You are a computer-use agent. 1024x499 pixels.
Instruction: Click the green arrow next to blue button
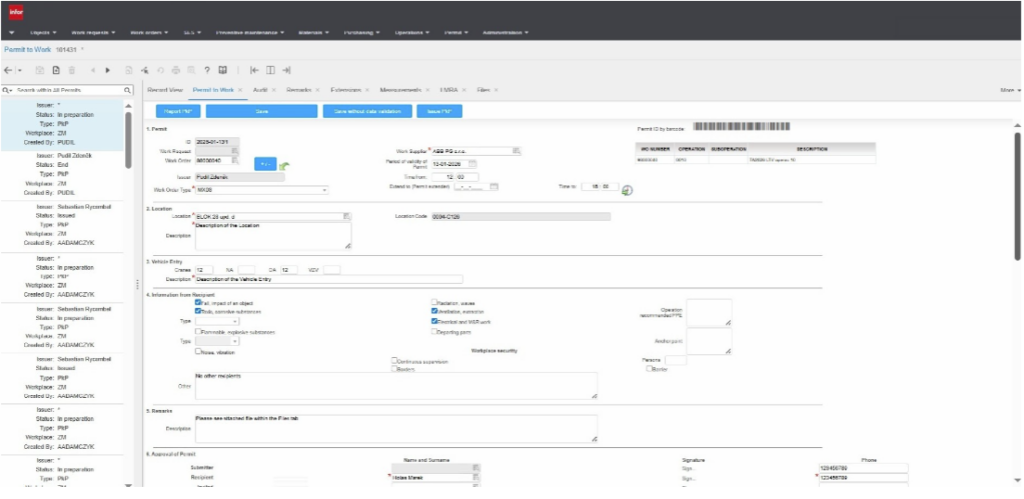click(285, 166)
